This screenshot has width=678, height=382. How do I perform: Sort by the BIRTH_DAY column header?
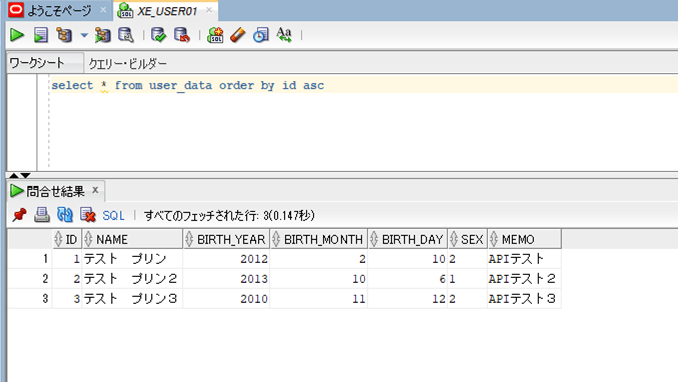tap(408, 239)
